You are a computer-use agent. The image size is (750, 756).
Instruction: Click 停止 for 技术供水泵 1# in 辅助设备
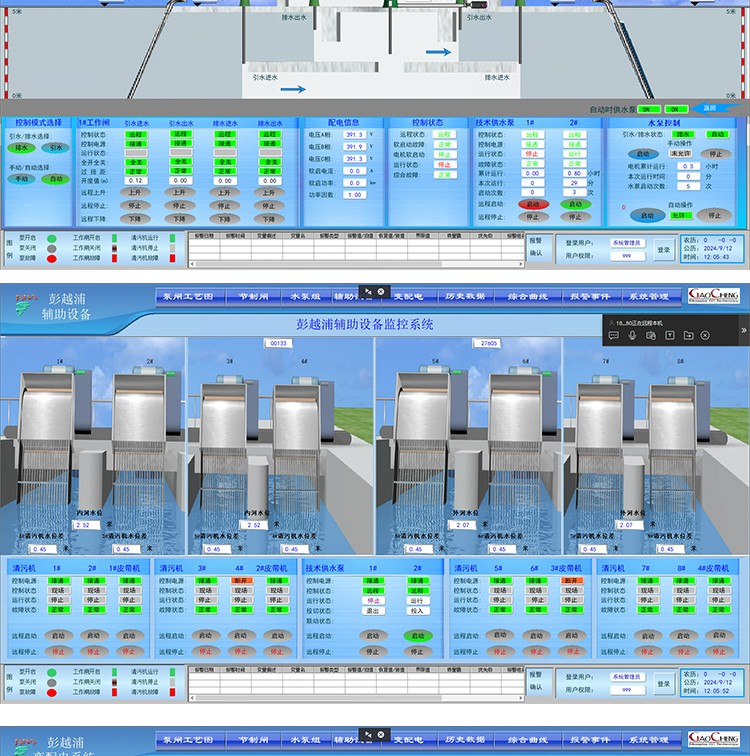373,652
